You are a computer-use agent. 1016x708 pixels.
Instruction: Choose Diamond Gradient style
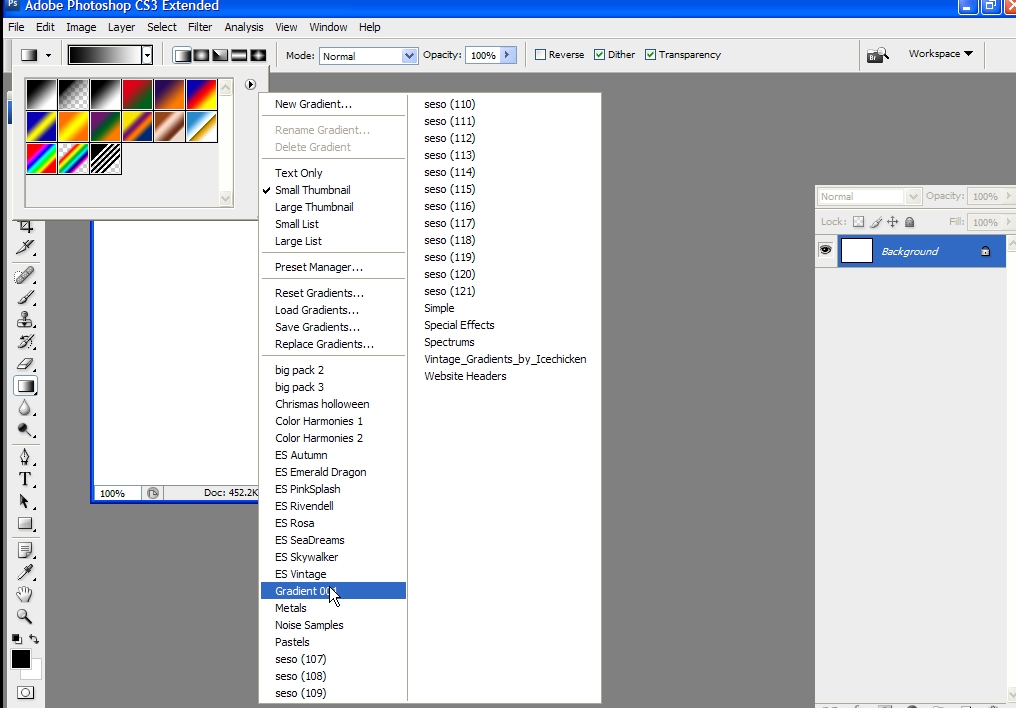pos(258,55)
